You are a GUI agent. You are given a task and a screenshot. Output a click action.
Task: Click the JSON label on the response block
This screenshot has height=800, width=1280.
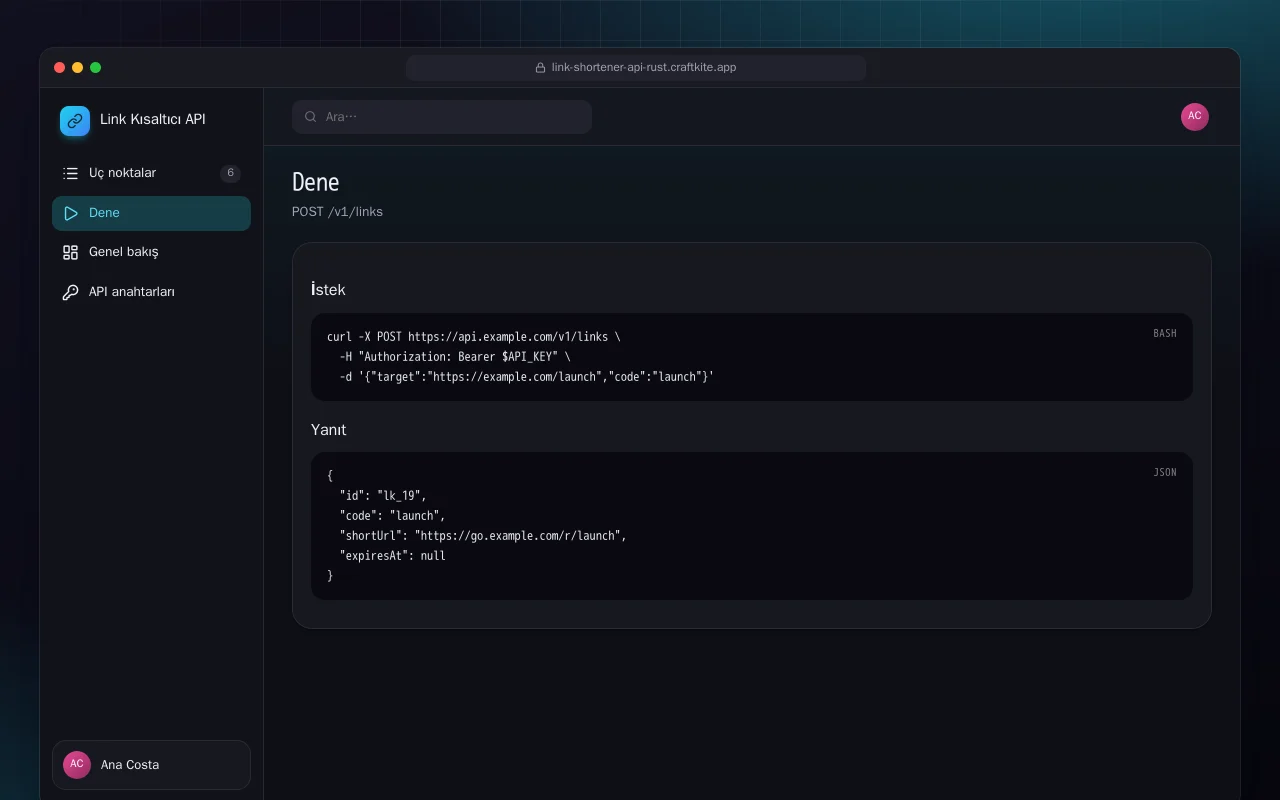point(1165,472)
